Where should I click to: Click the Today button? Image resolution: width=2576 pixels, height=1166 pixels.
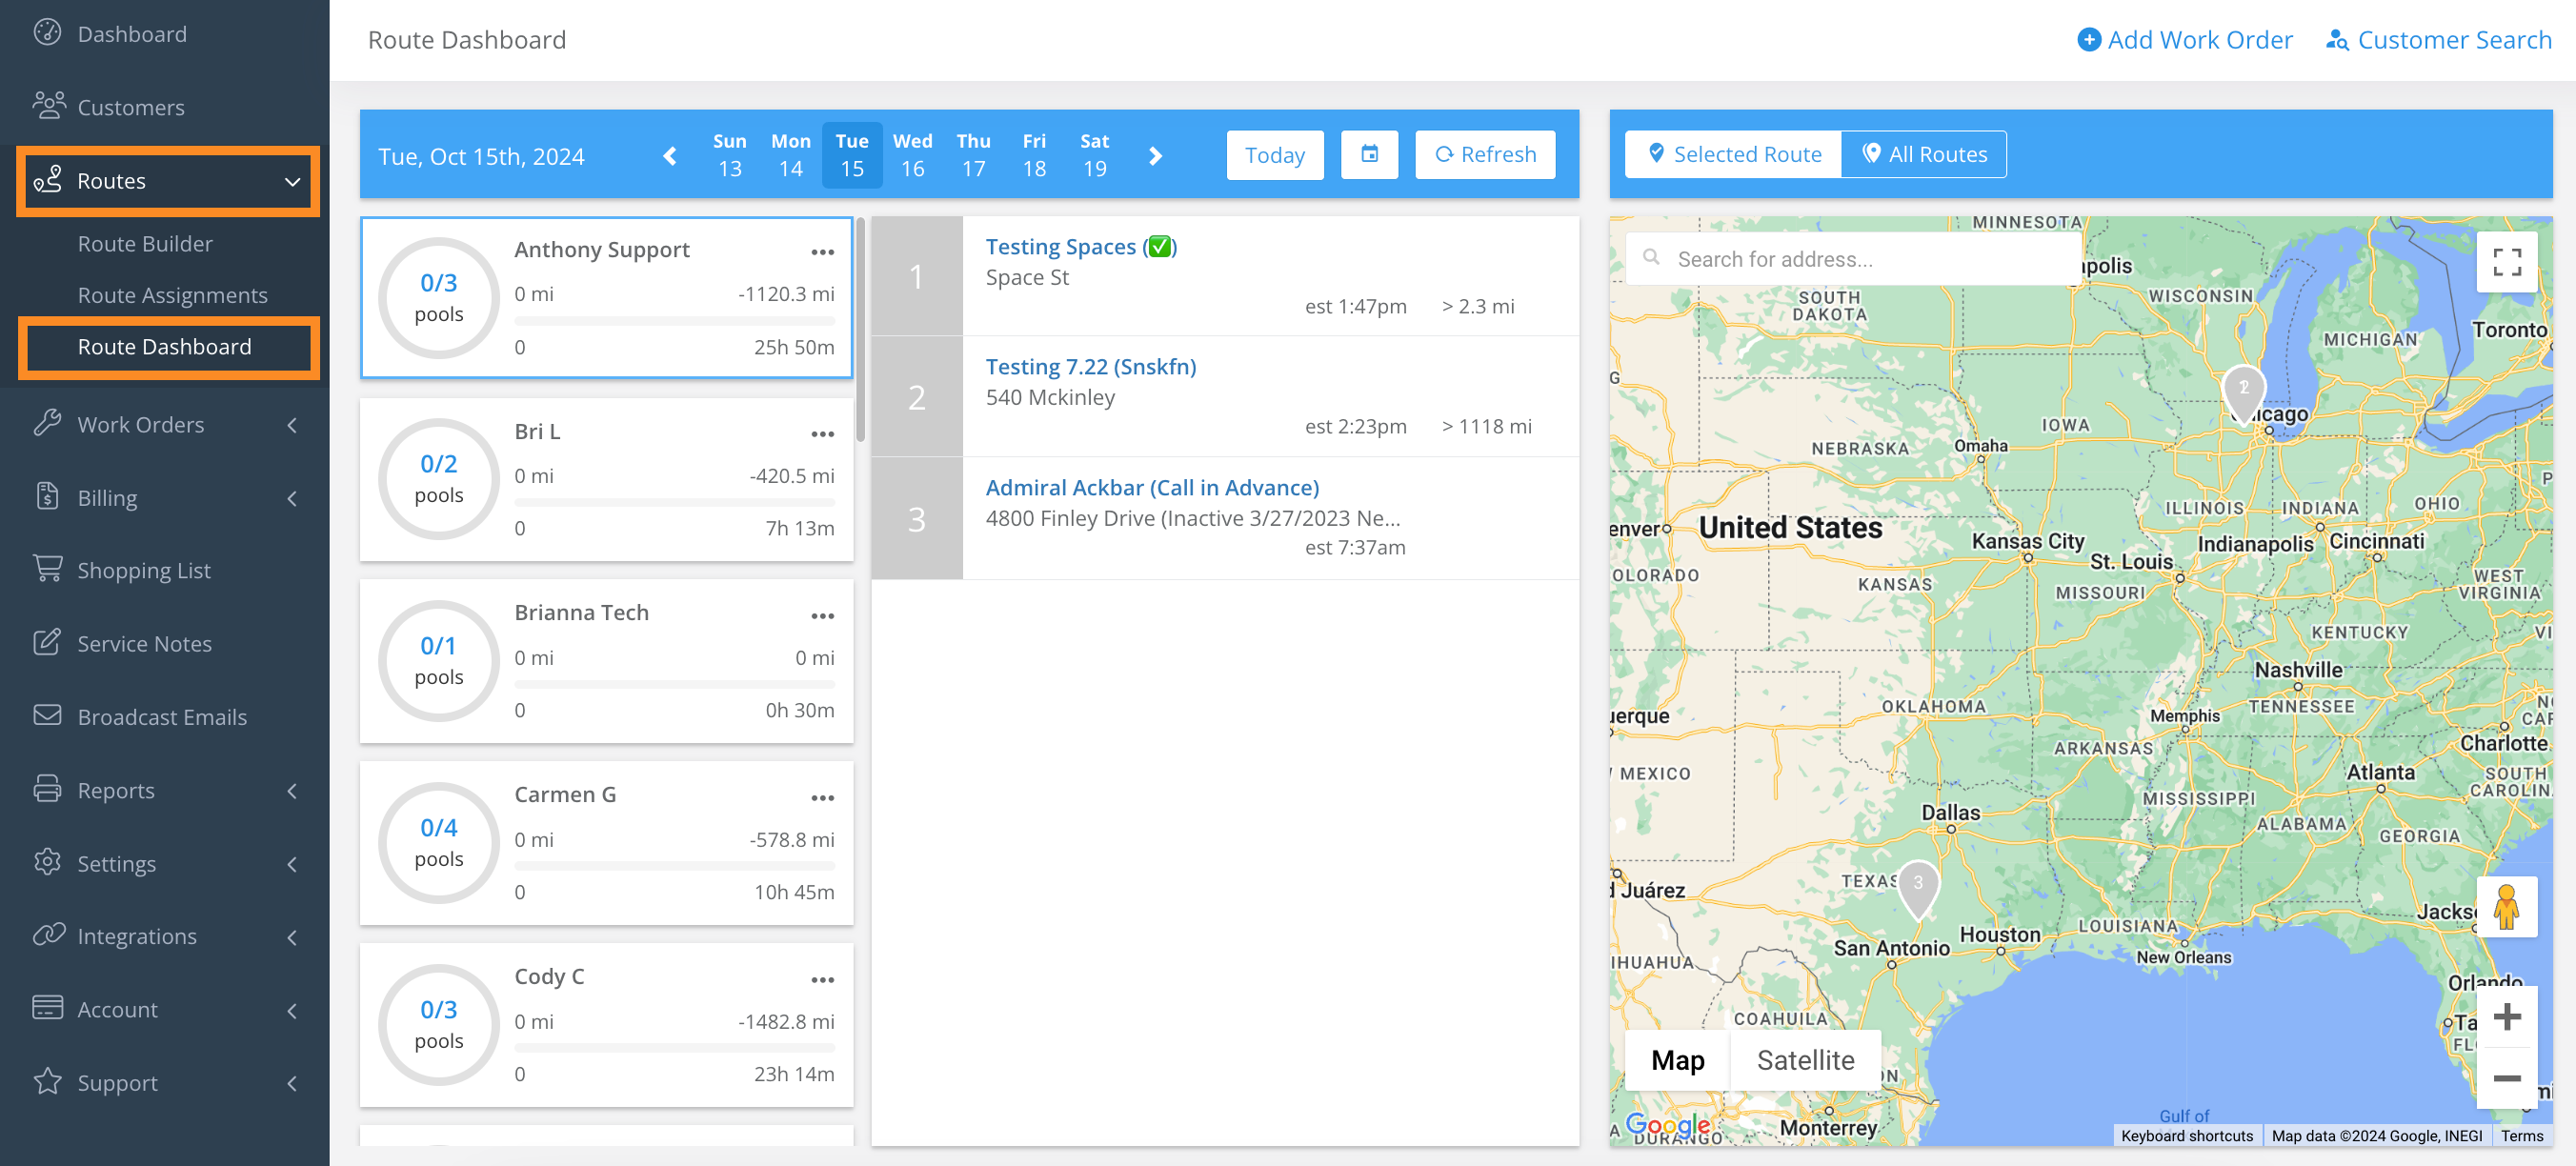1275,155
